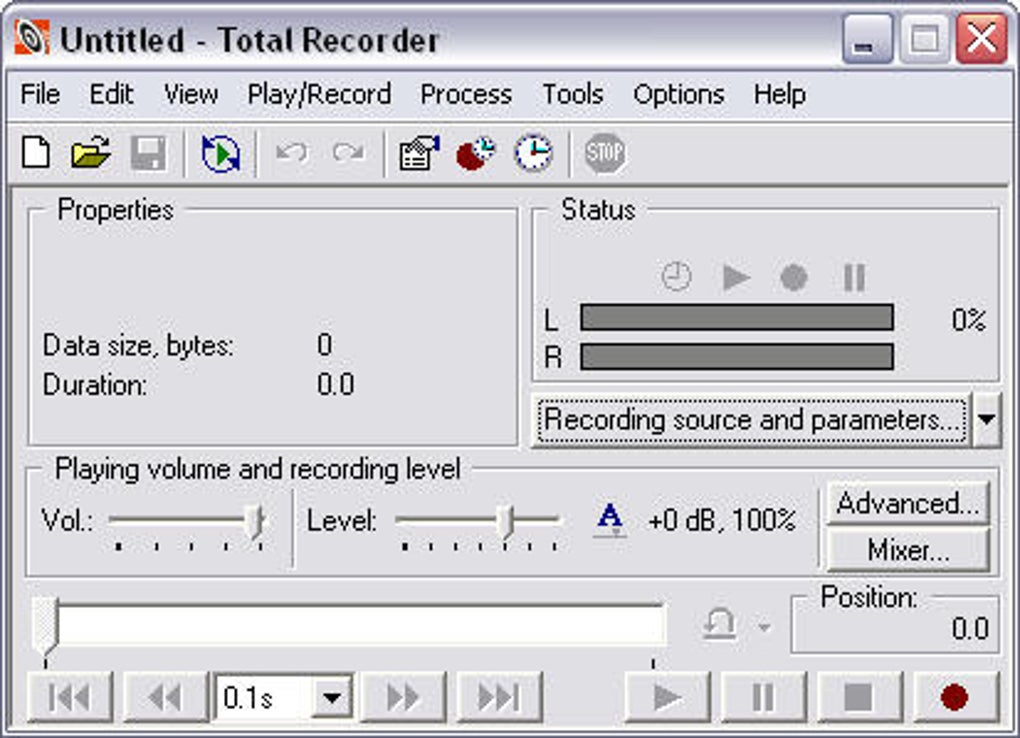The width and height of the screenshot is (1020, 738).
Task: Click the automatic level A icon
Action: point(610,520)
